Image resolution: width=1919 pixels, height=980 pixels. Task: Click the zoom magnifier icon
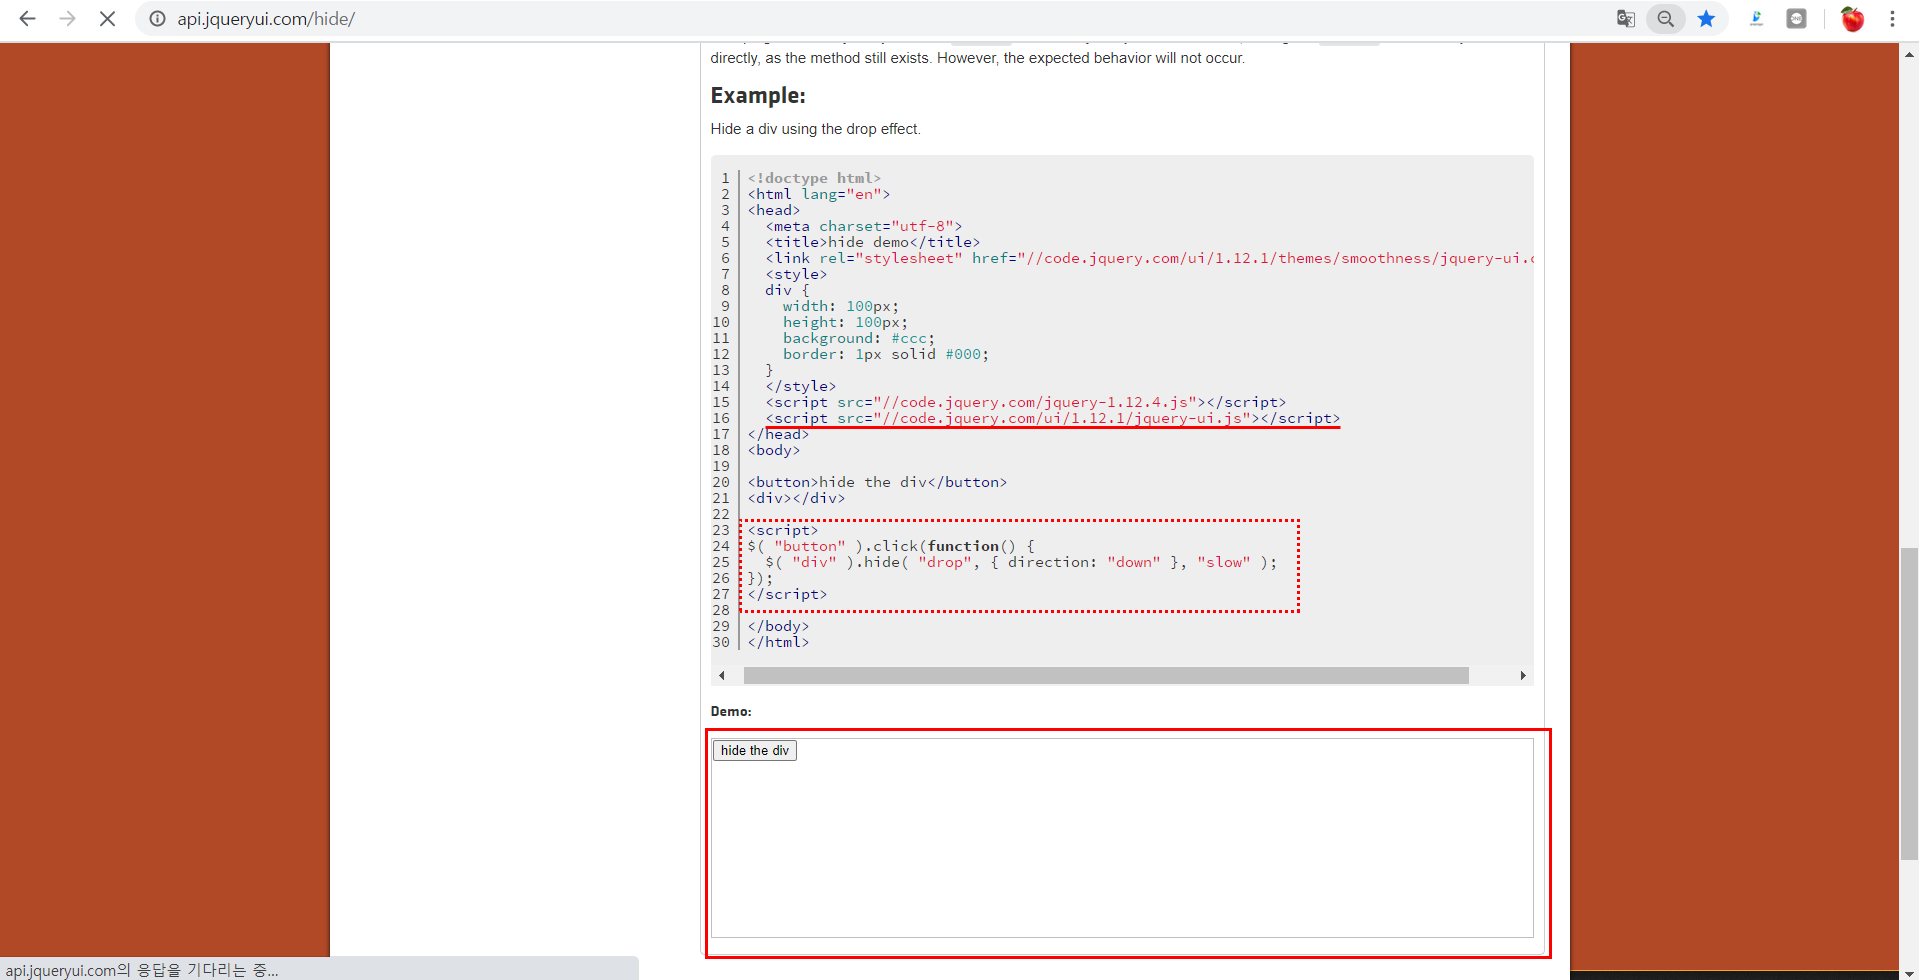[1666, 19]
